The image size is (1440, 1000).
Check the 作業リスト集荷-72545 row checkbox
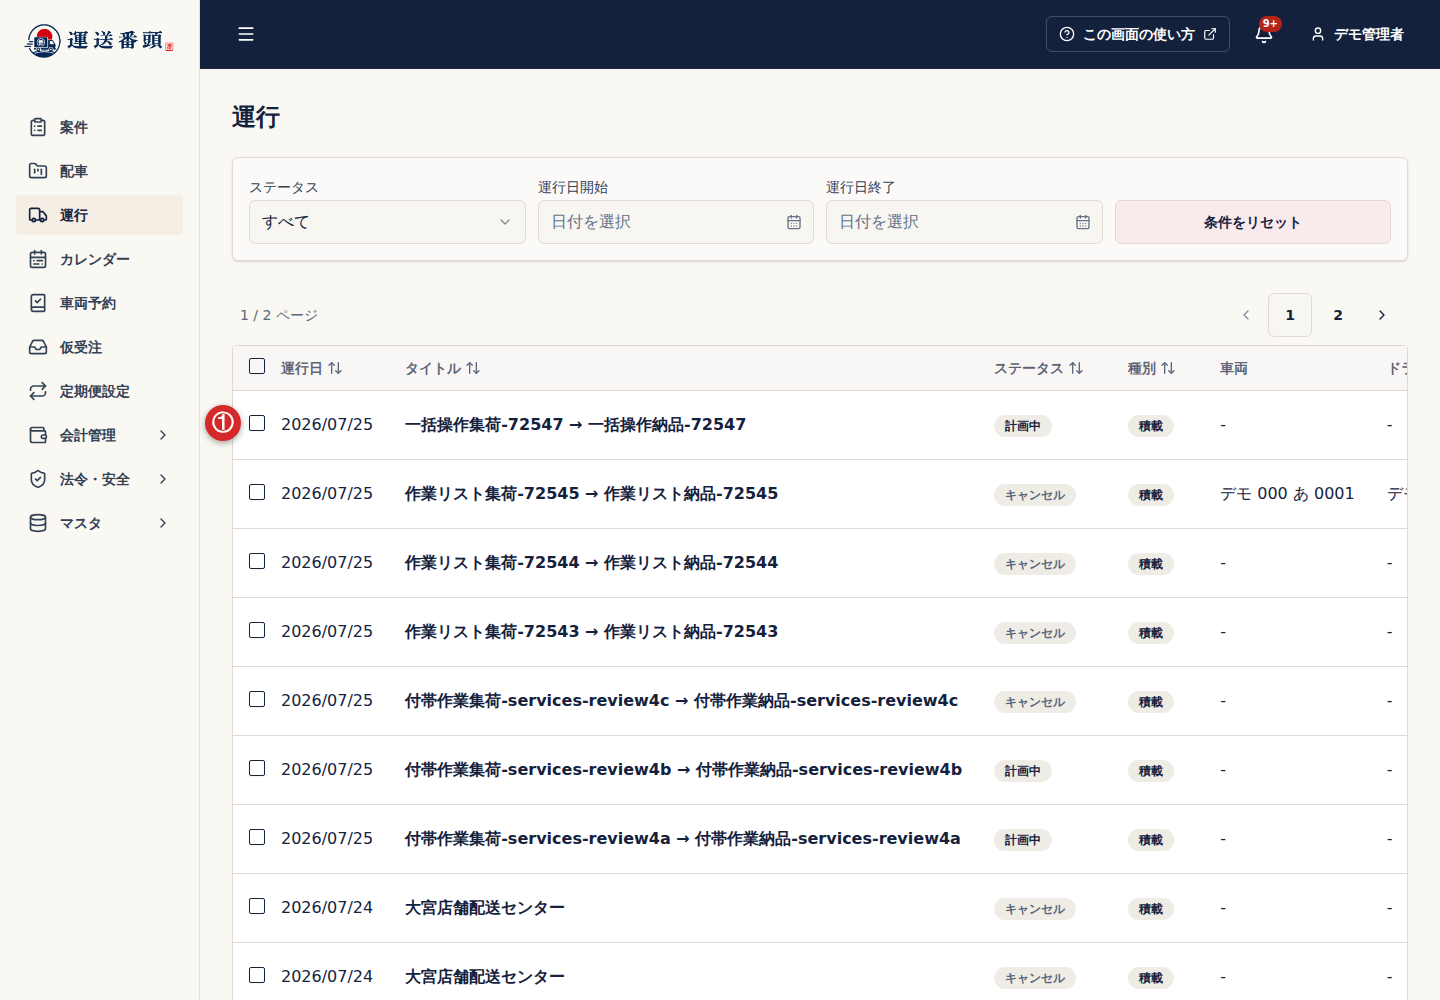coord(257,492)
